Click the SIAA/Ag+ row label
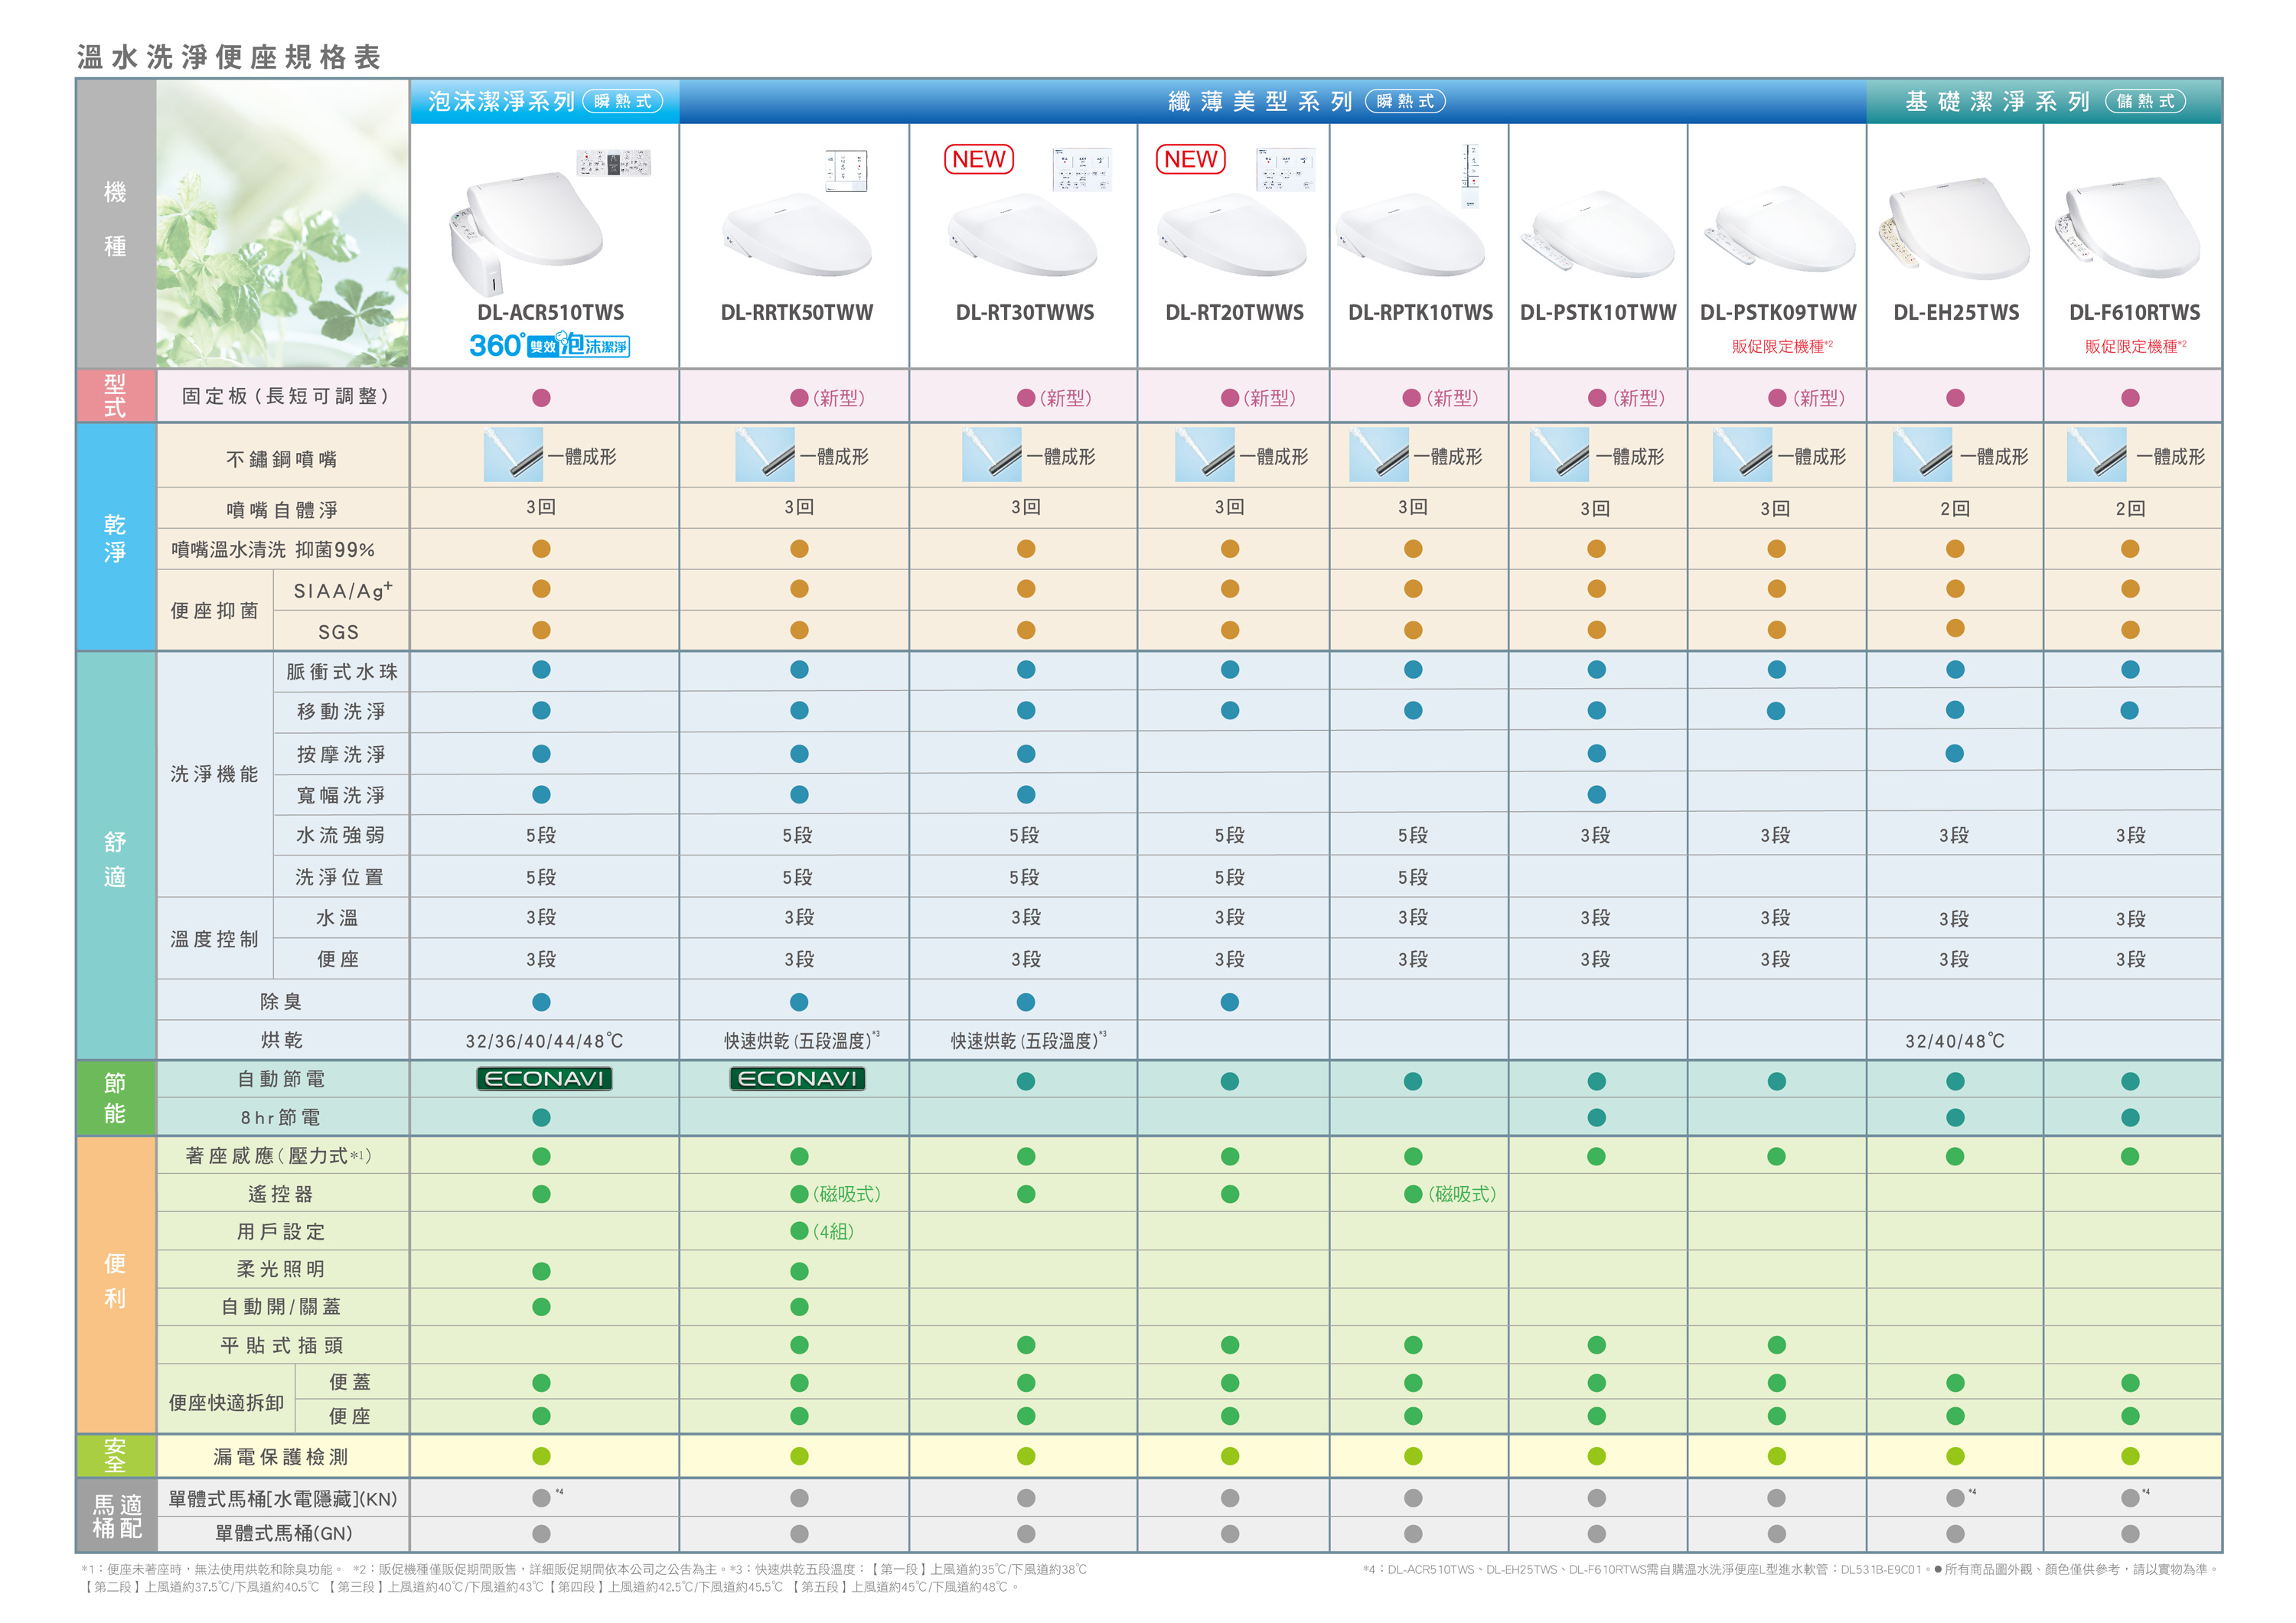This screenshot has width=2296, height=1623. (343, 590)
